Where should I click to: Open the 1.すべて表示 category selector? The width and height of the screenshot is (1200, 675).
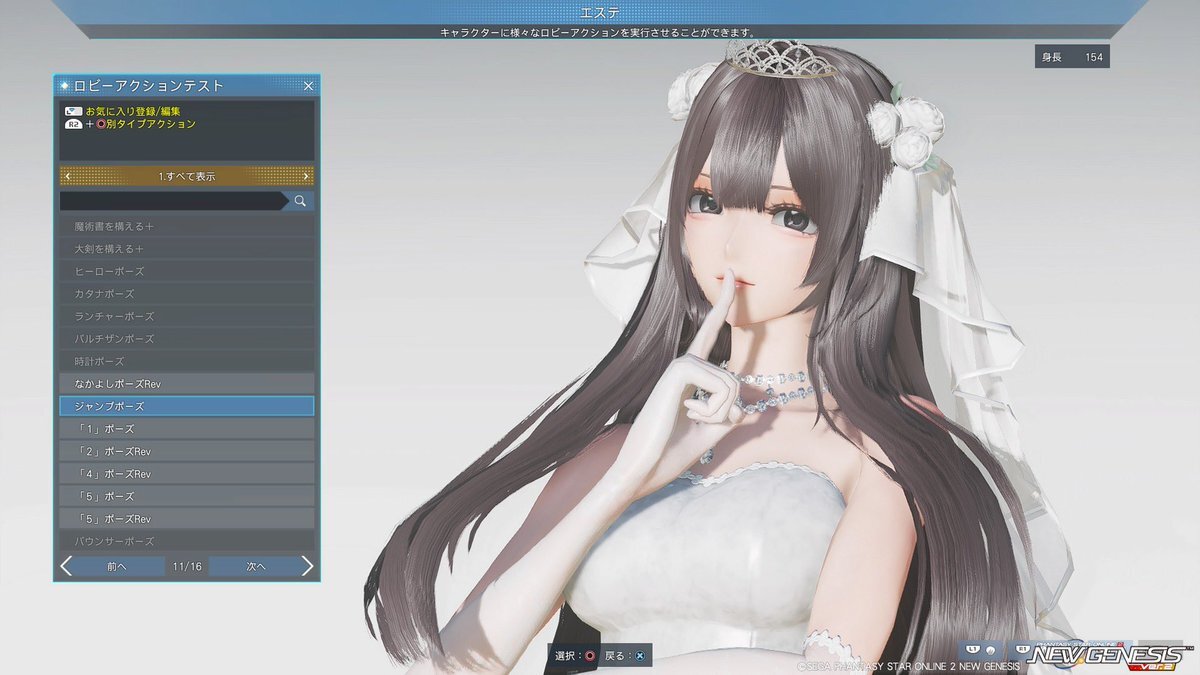(x=187, y=176)
